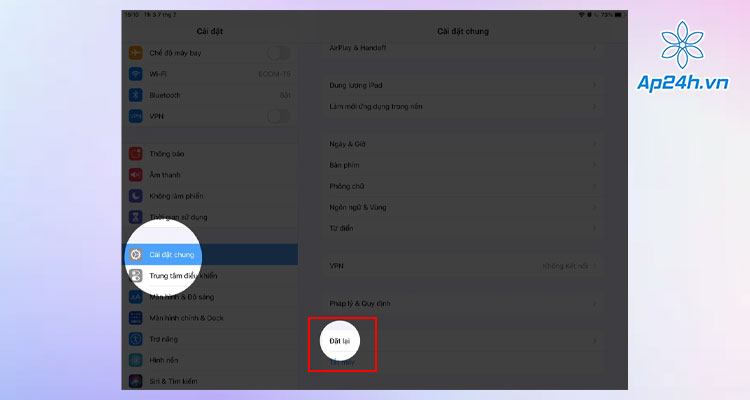Tap the airplane mode icon
Viewport: 750px width, 400px height.
coord(135,53)
